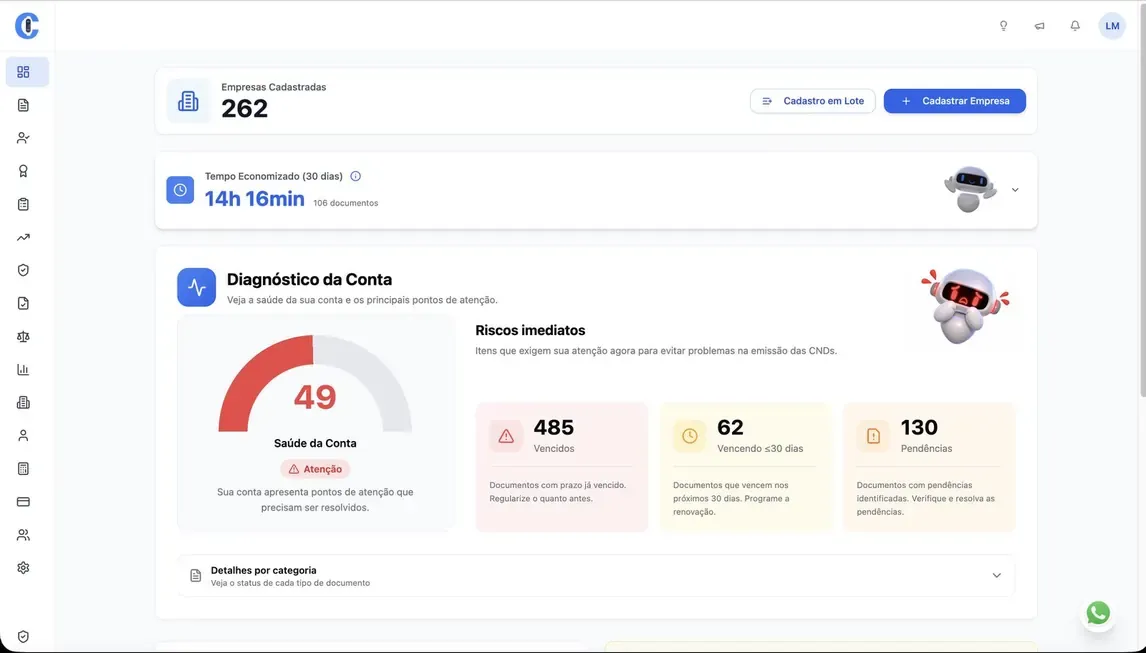Click the Riscos imediatos heading
1146x653 pixels.
click(530, 331)
